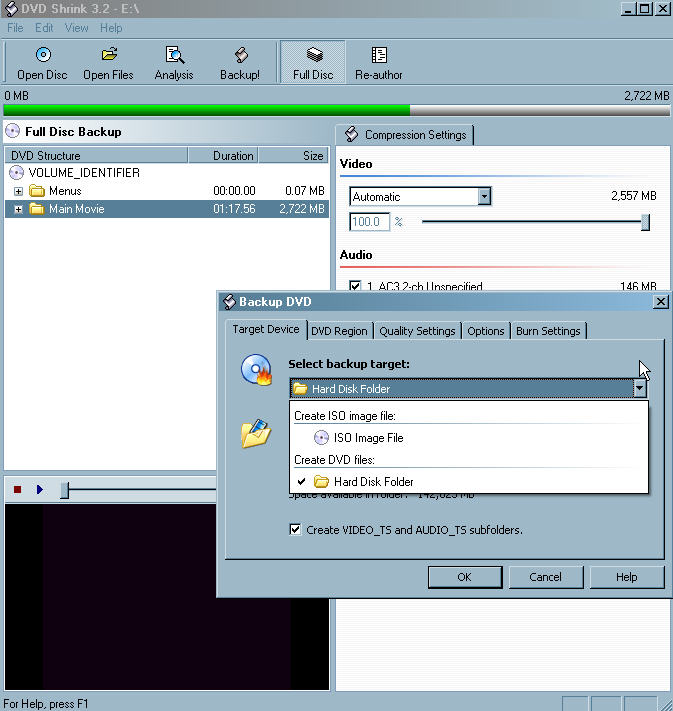The height and width of the screenshot is (711, 673).
Task: Open the Edit menu
Action: click(x=44, y=28)
